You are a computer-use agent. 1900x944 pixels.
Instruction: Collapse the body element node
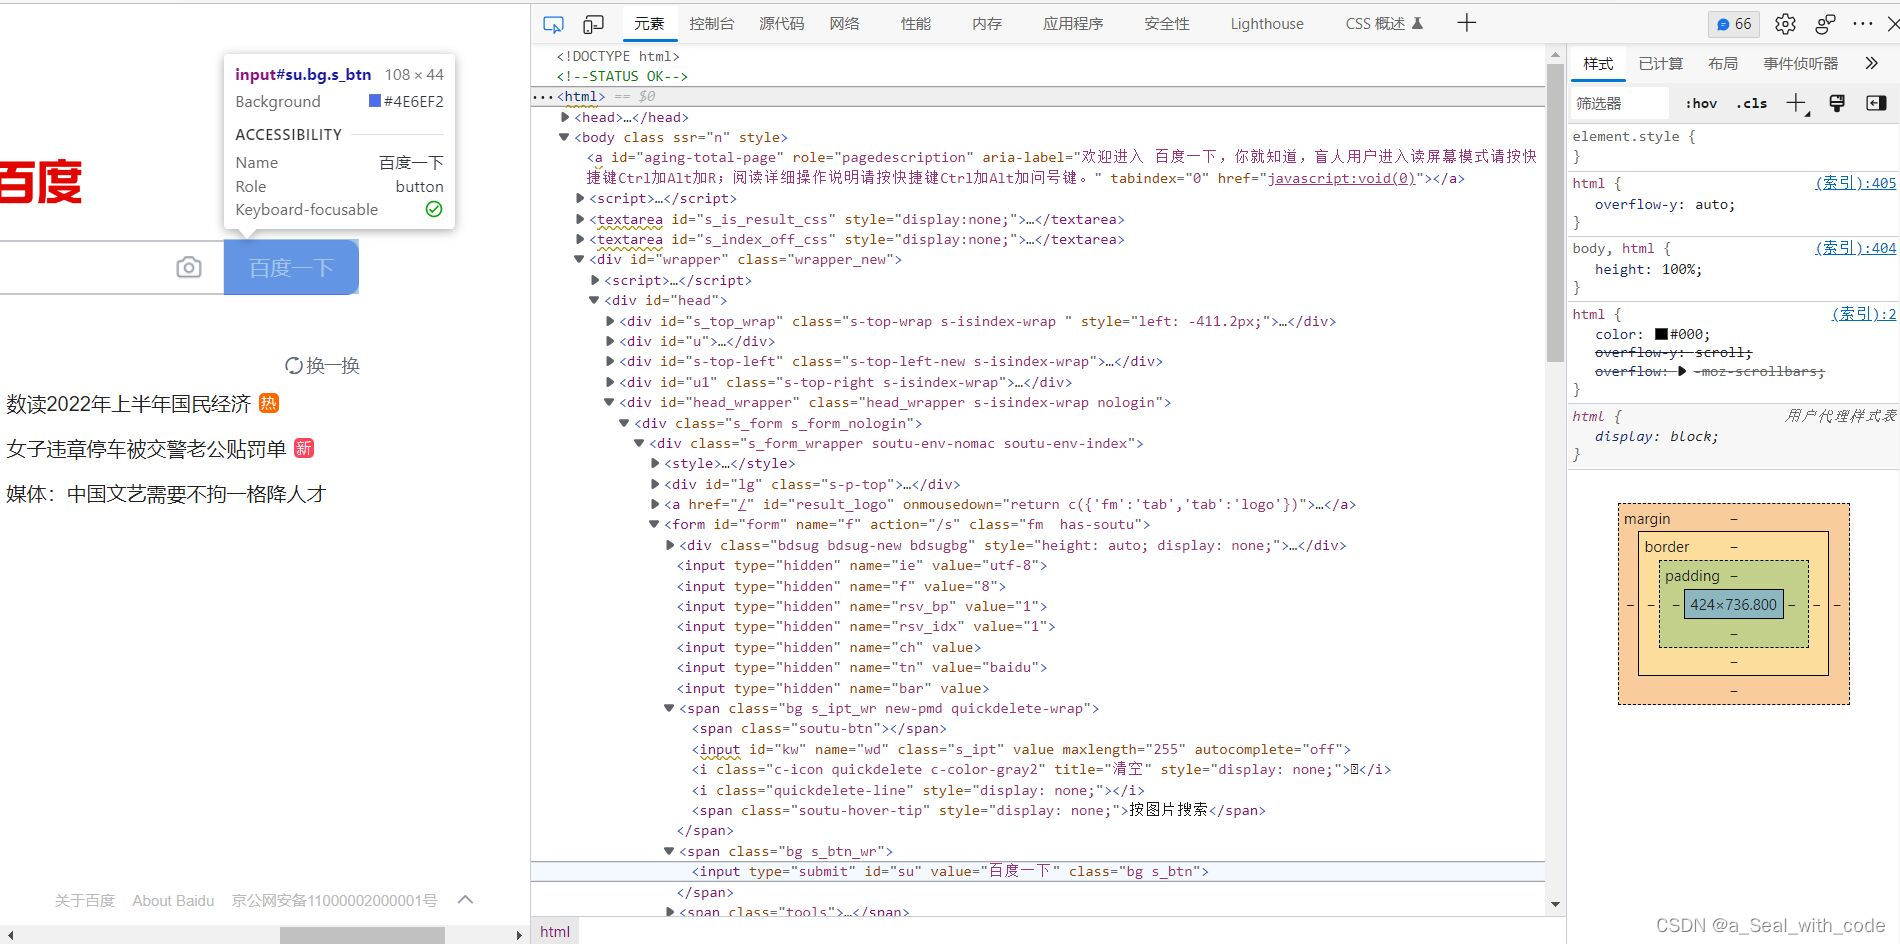565,137
